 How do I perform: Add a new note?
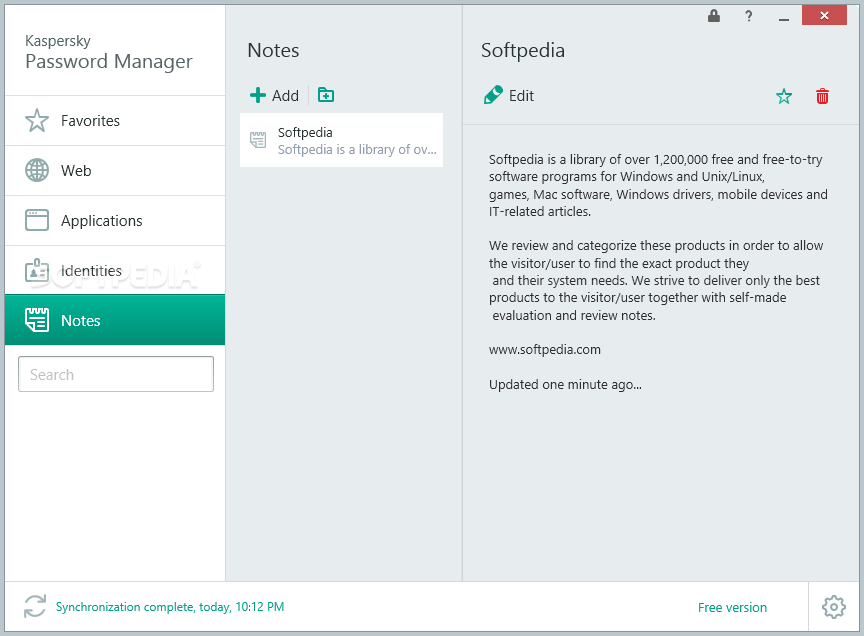[x=274, y=95]
